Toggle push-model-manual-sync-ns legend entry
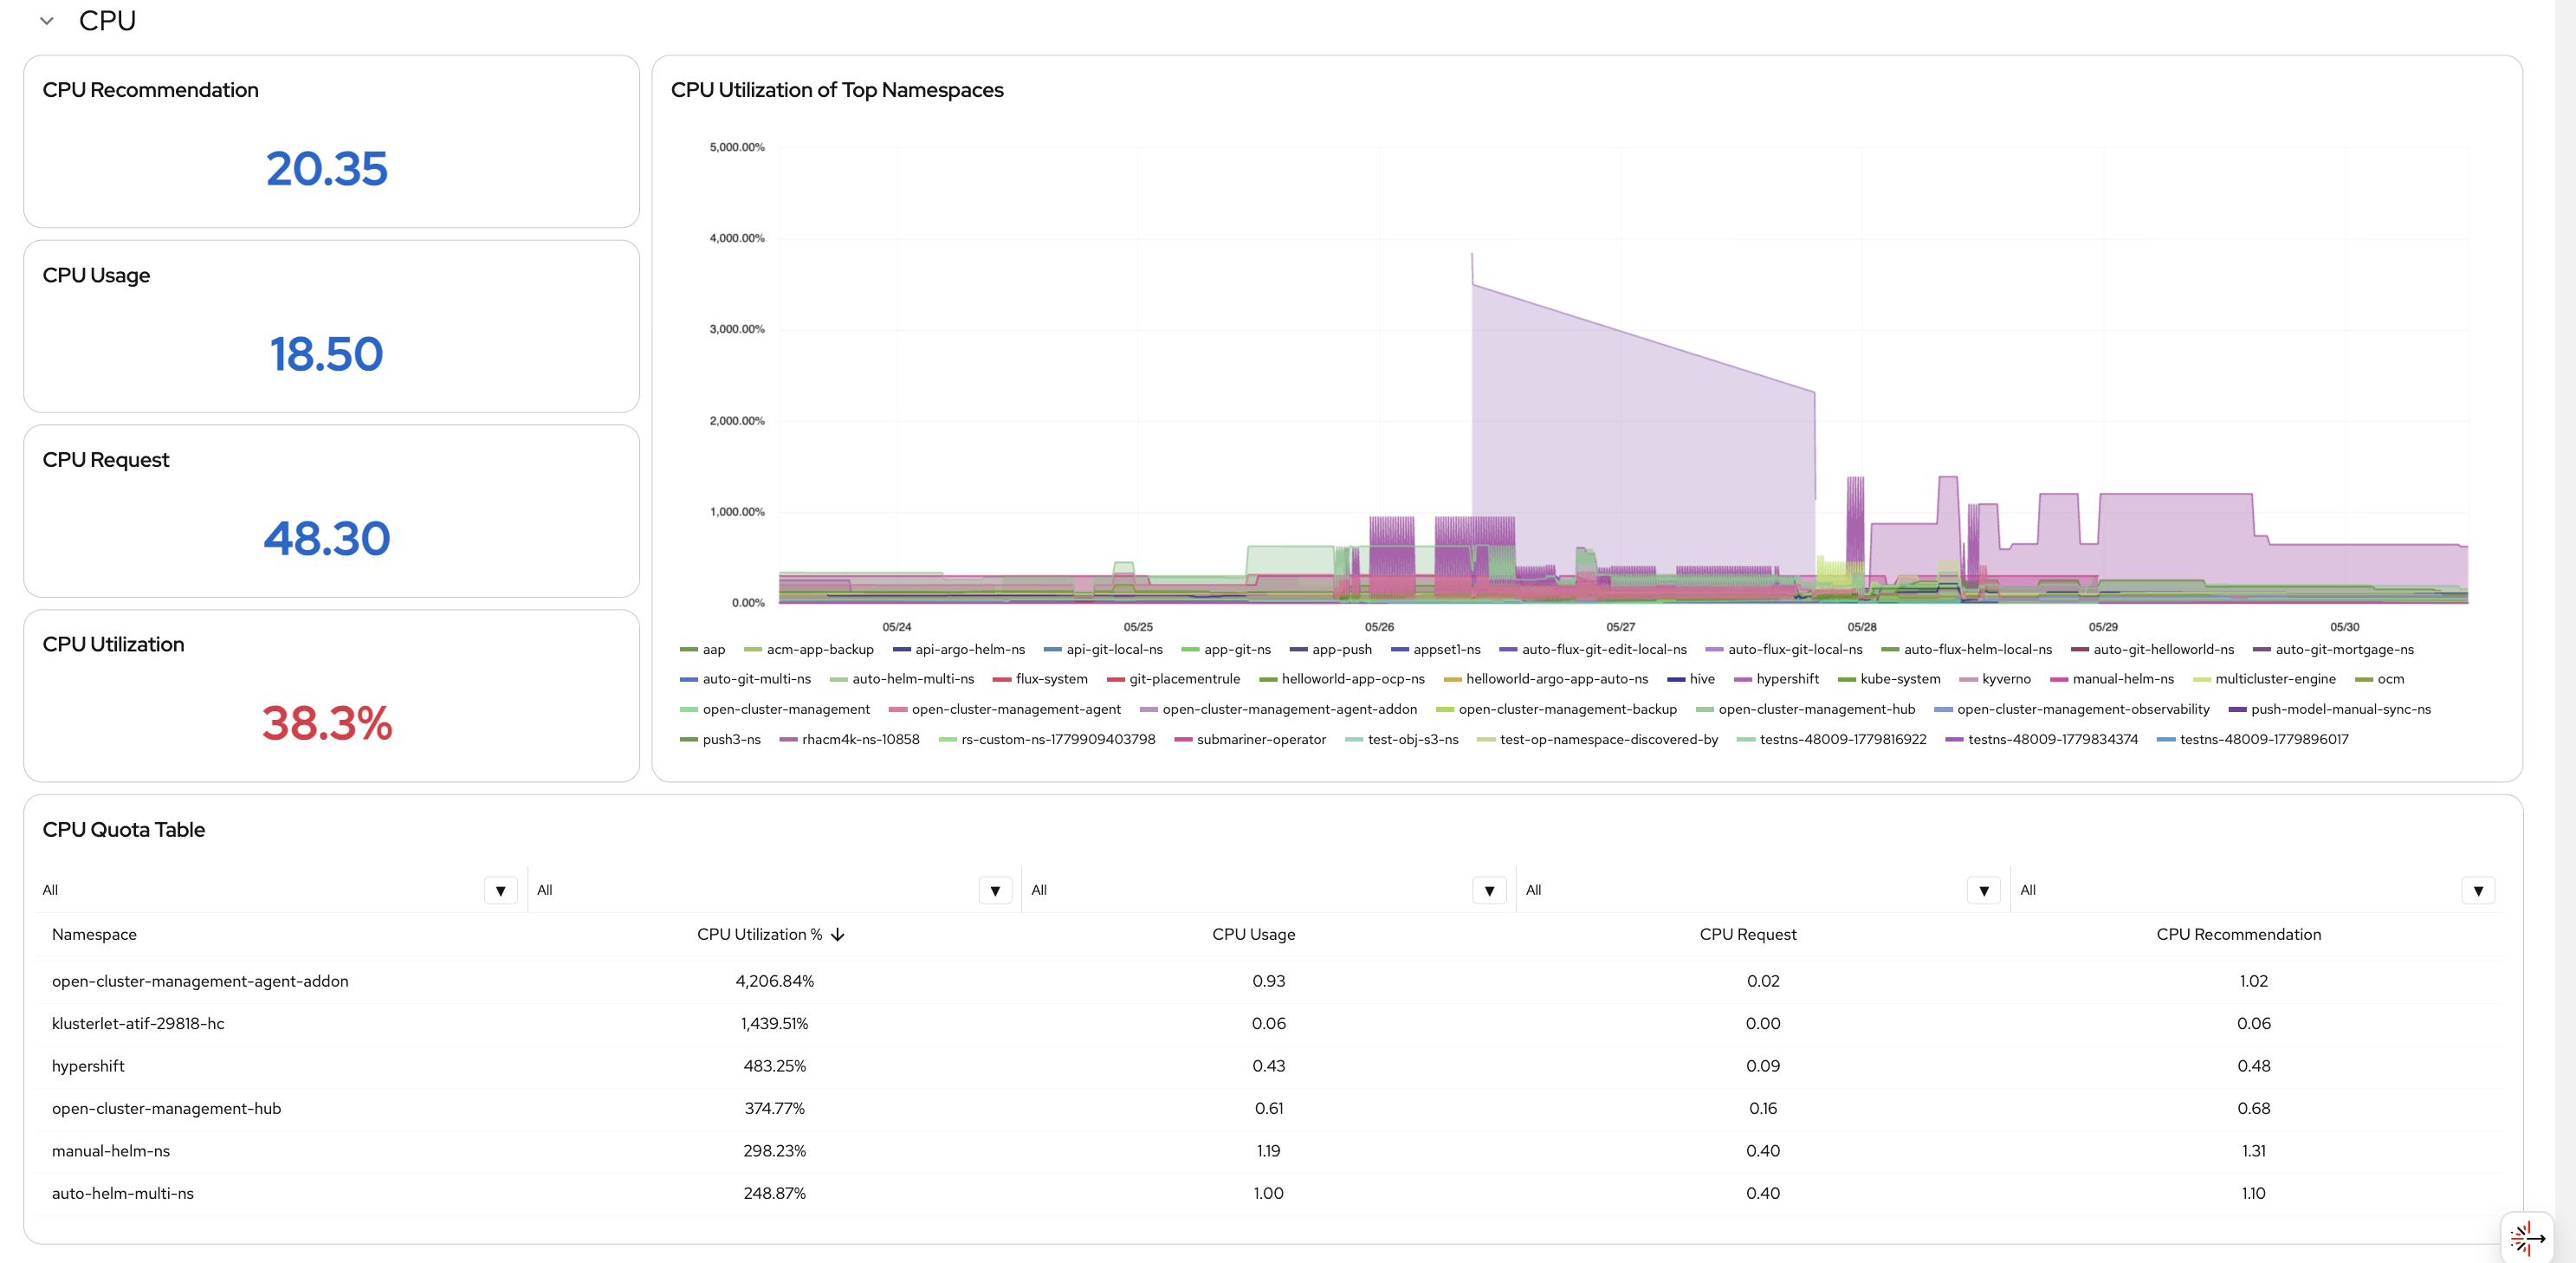The image size is (2576, 1263). (x=2330, y=709)
